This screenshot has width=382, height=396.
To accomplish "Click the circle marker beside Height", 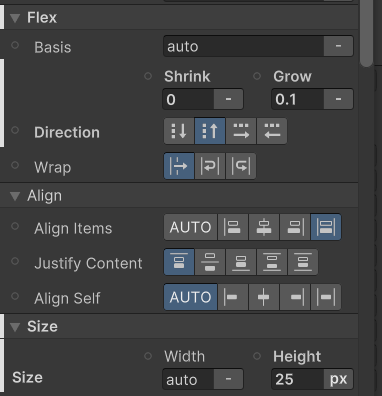I will pyautogui.click(x=257, y=356).
